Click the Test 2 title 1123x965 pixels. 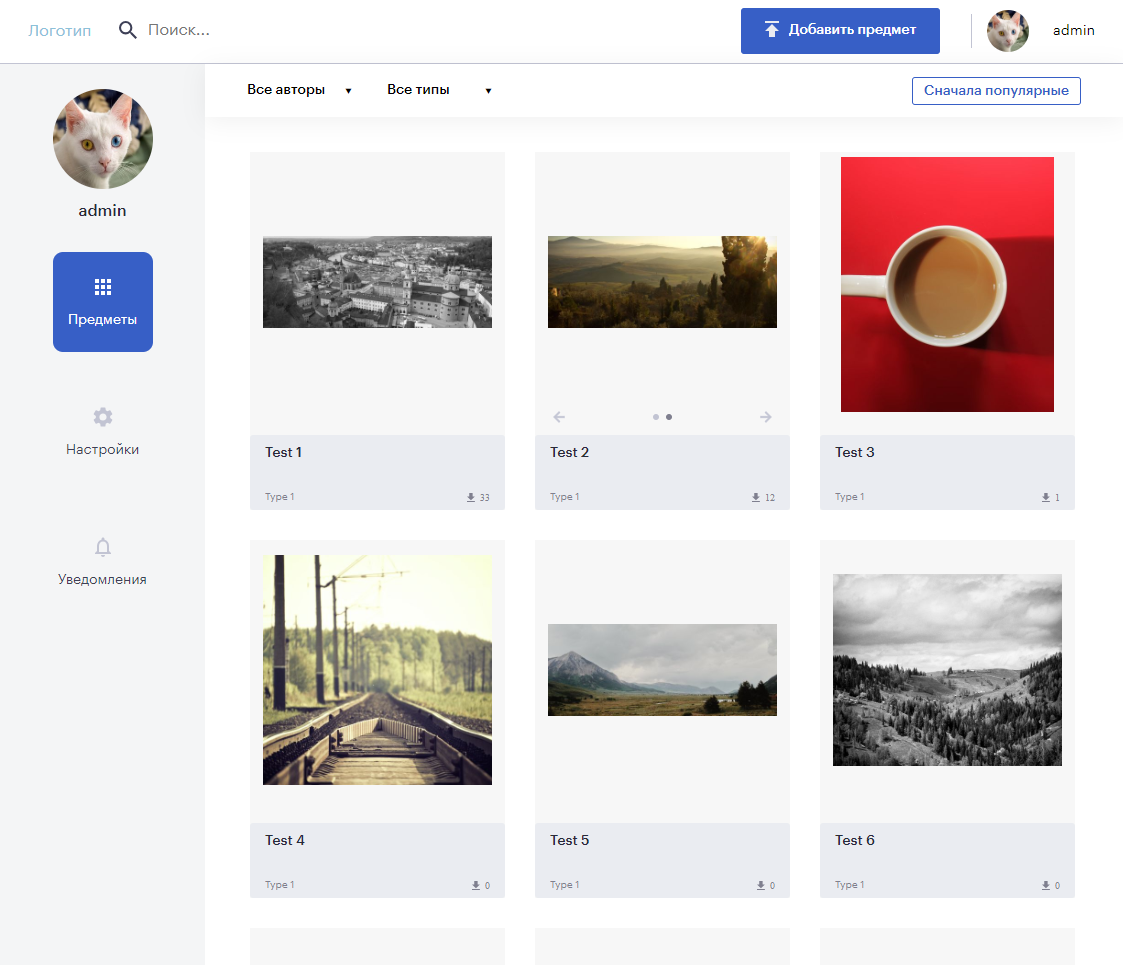pyautogui.click(x=569, y=453)
